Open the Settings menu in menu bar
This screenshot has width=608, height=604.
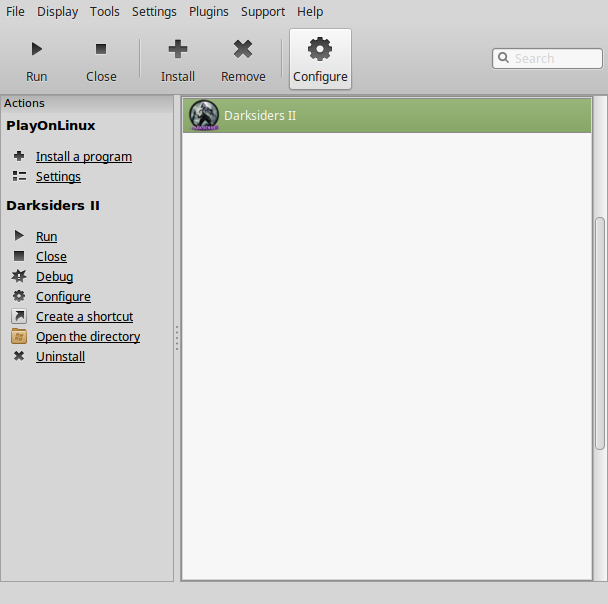pyautogui.click(x=154, y=12)
